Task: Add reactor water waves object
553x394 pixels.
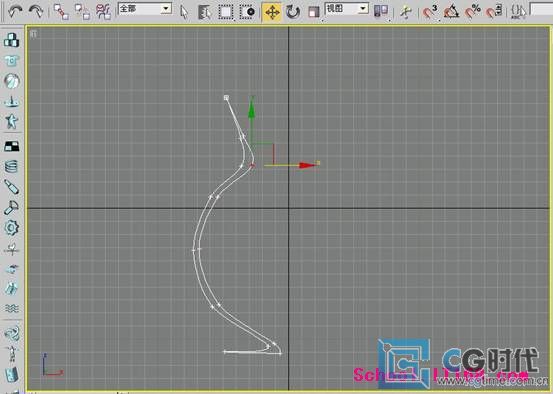Action: pos(11,308)
